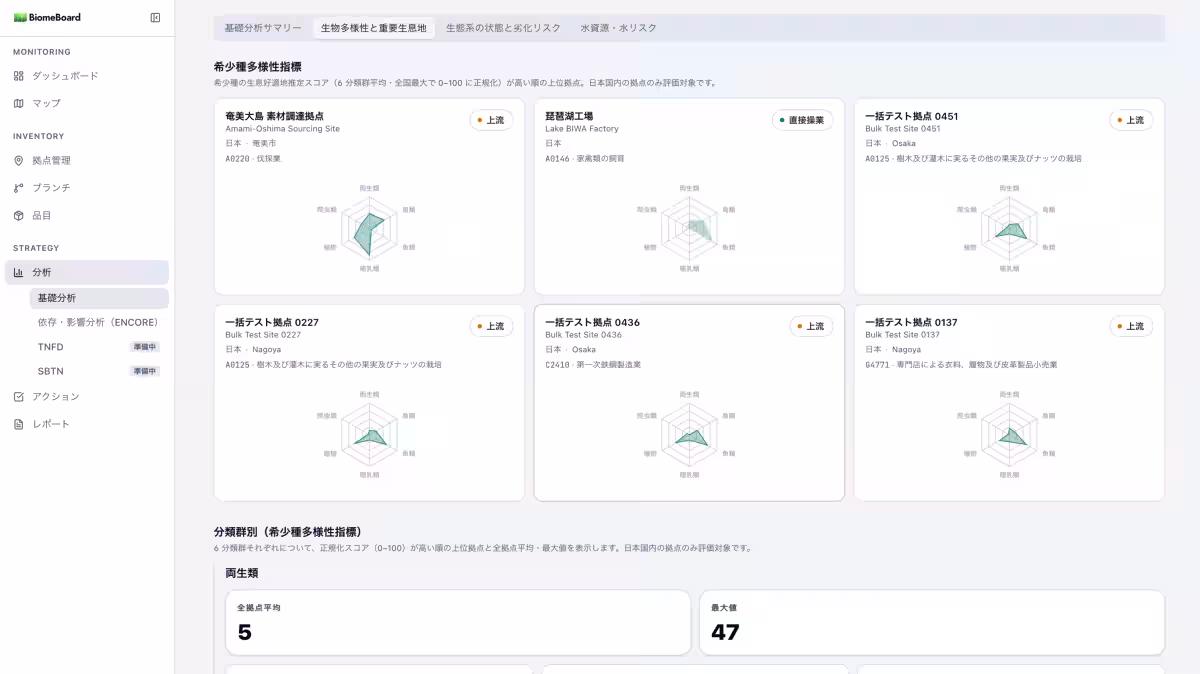
Task: Open レポート document icon item
Action: [18, 424]
